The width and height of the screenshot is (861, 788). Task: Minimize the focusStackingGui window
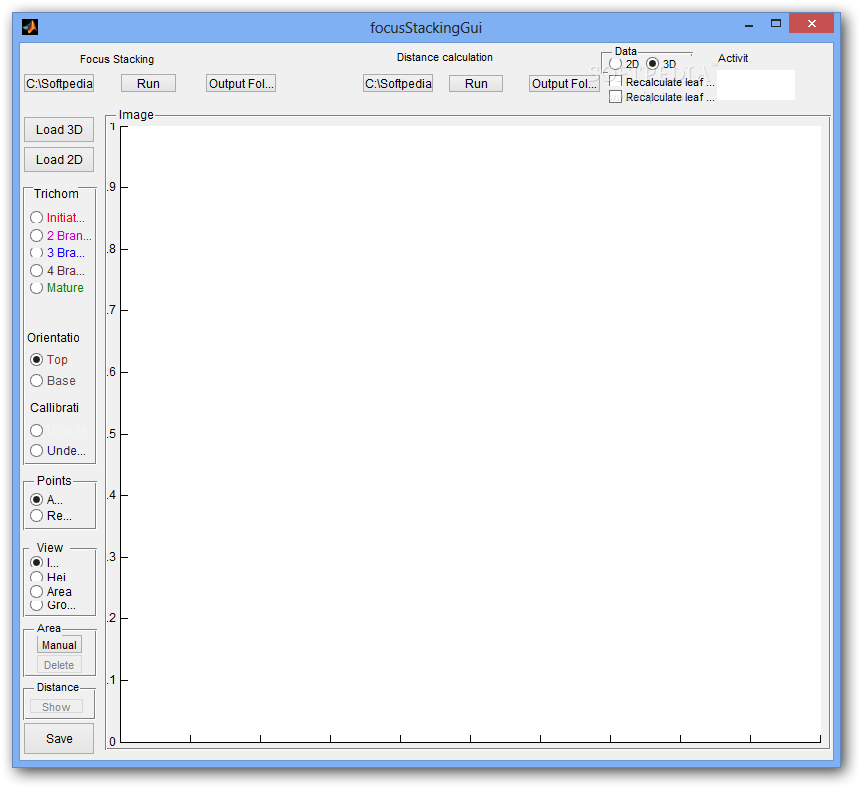pyautogui.click(x=749, y=25)
